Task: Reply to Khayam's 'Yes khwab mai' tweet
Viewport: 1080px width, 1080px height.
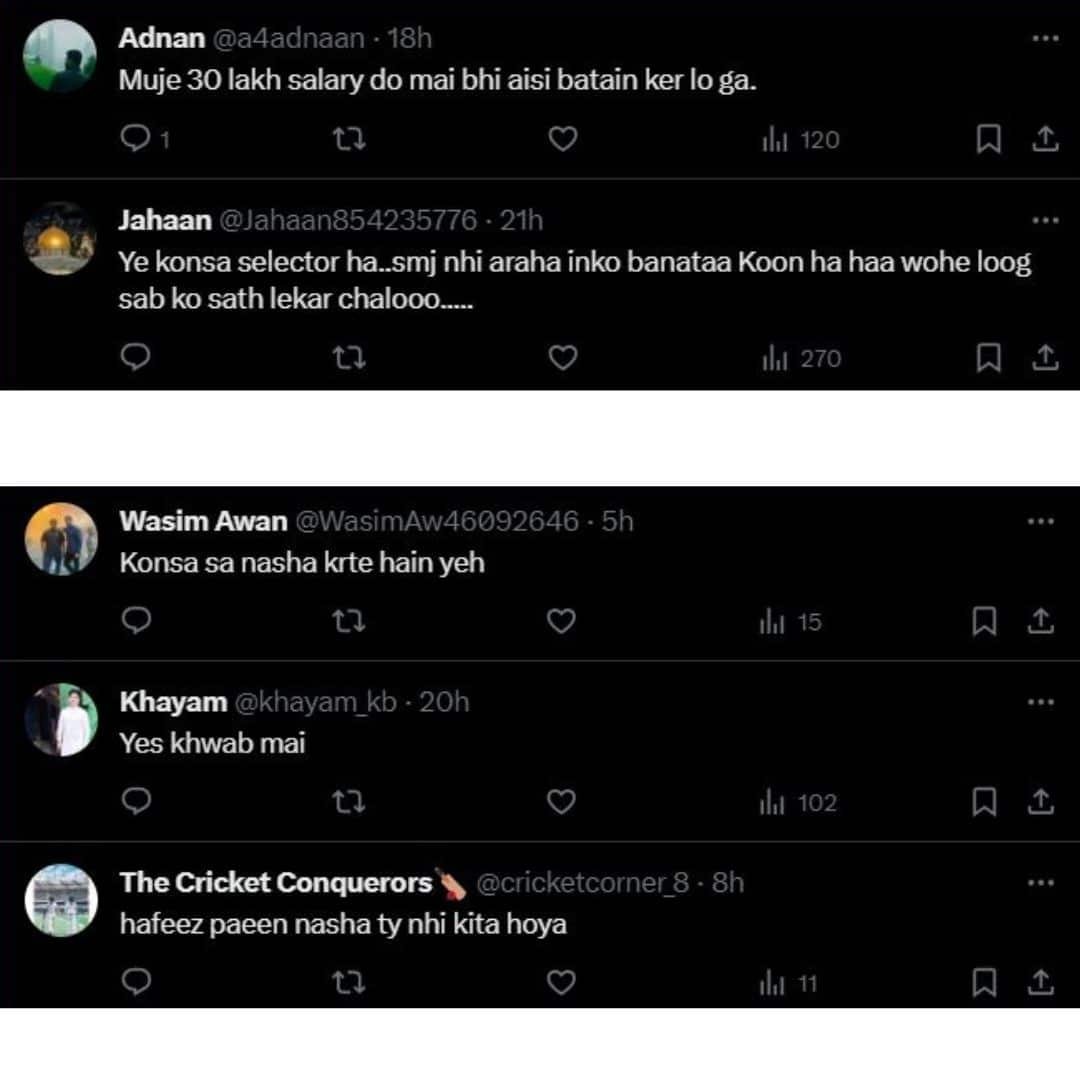Action: (135, 802)
